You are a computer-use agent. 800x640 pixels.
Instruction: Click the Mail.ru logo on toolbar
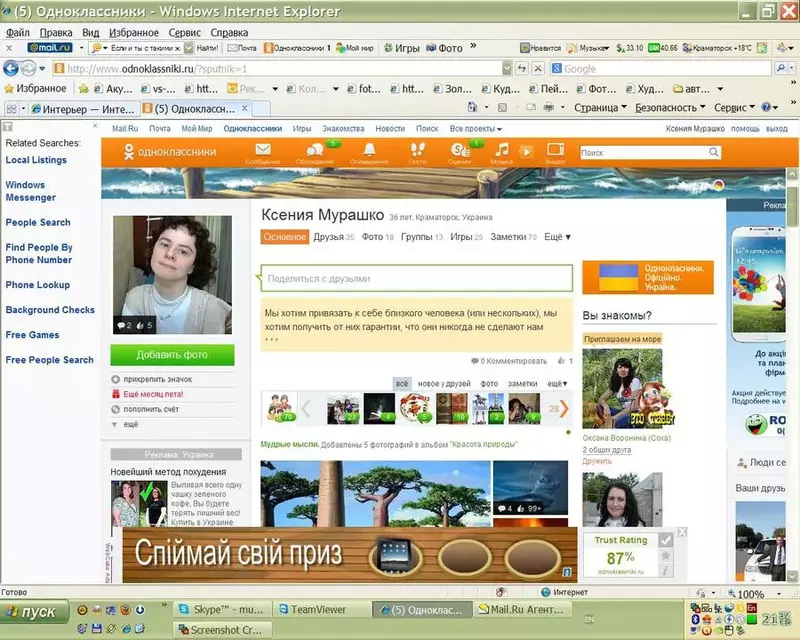pyautogui.click(x=50, y=47)
